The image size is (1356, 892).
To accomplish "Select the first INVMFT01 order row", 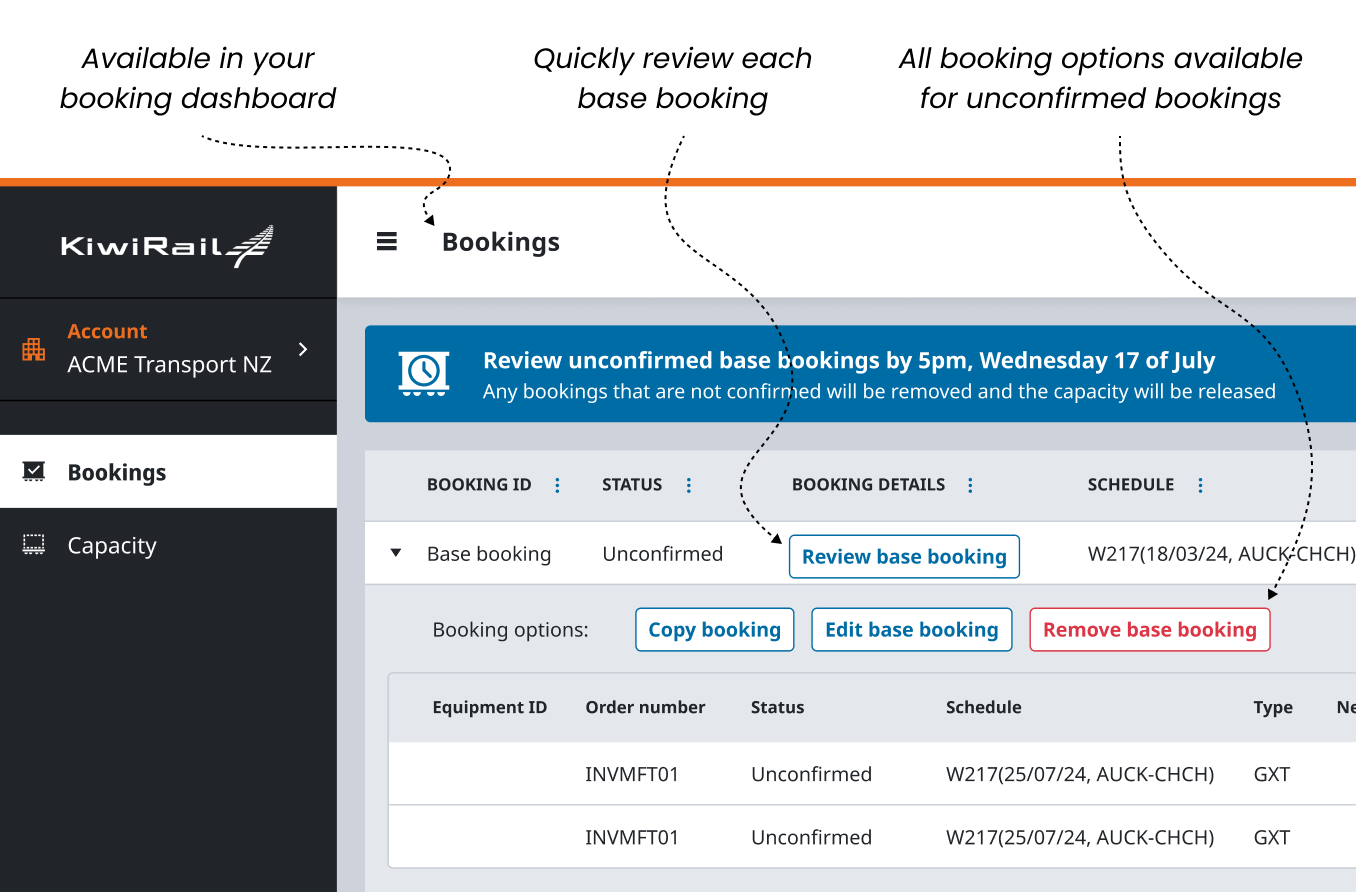I will 632,774.
